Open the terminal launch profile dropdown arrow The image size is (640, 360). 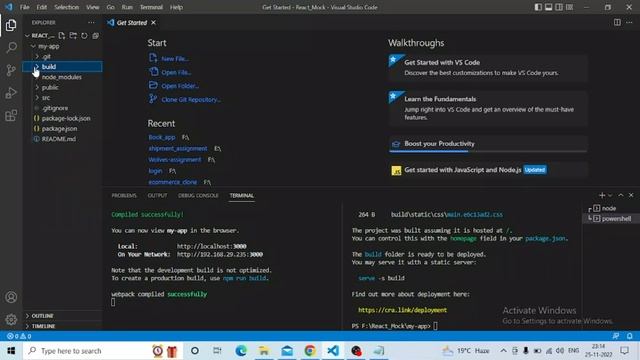pos(610,196)
